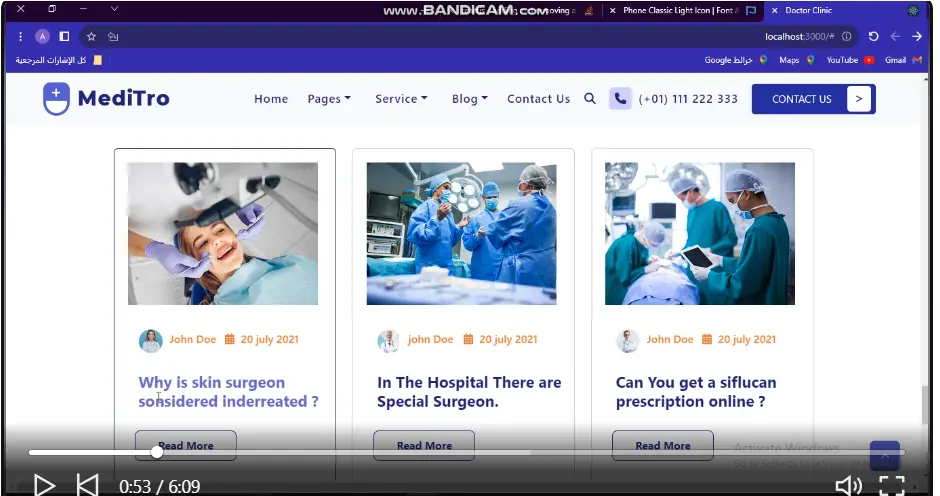Go back using the browser back arrow
940x496 pixels.
click(x=895, y=37)
